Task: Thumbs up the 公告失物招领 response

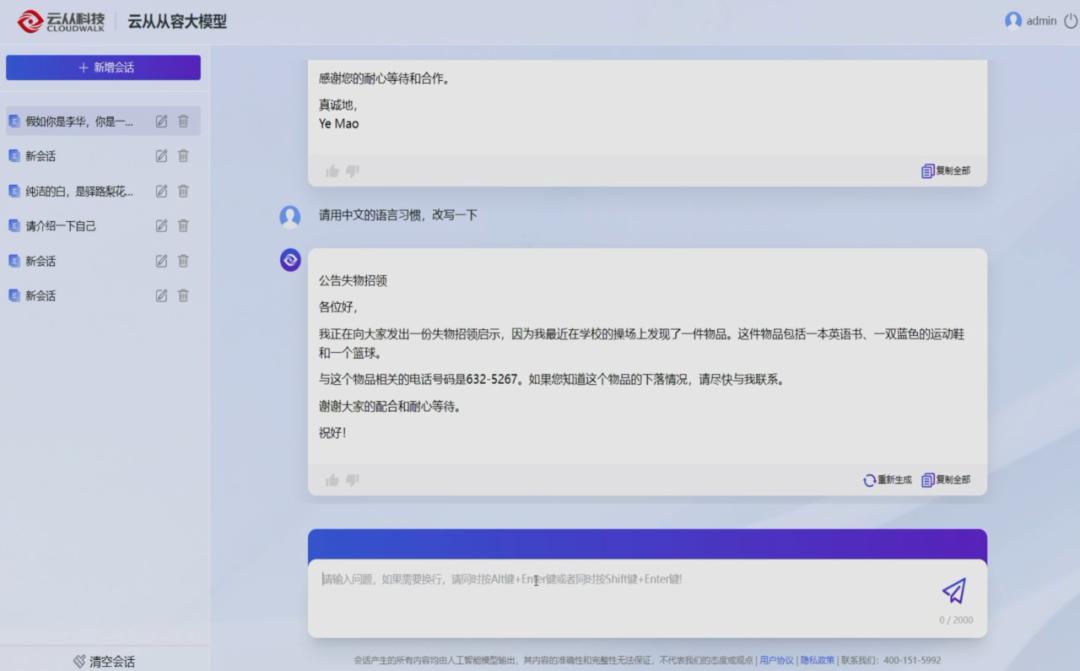Action: pos(332,480)
